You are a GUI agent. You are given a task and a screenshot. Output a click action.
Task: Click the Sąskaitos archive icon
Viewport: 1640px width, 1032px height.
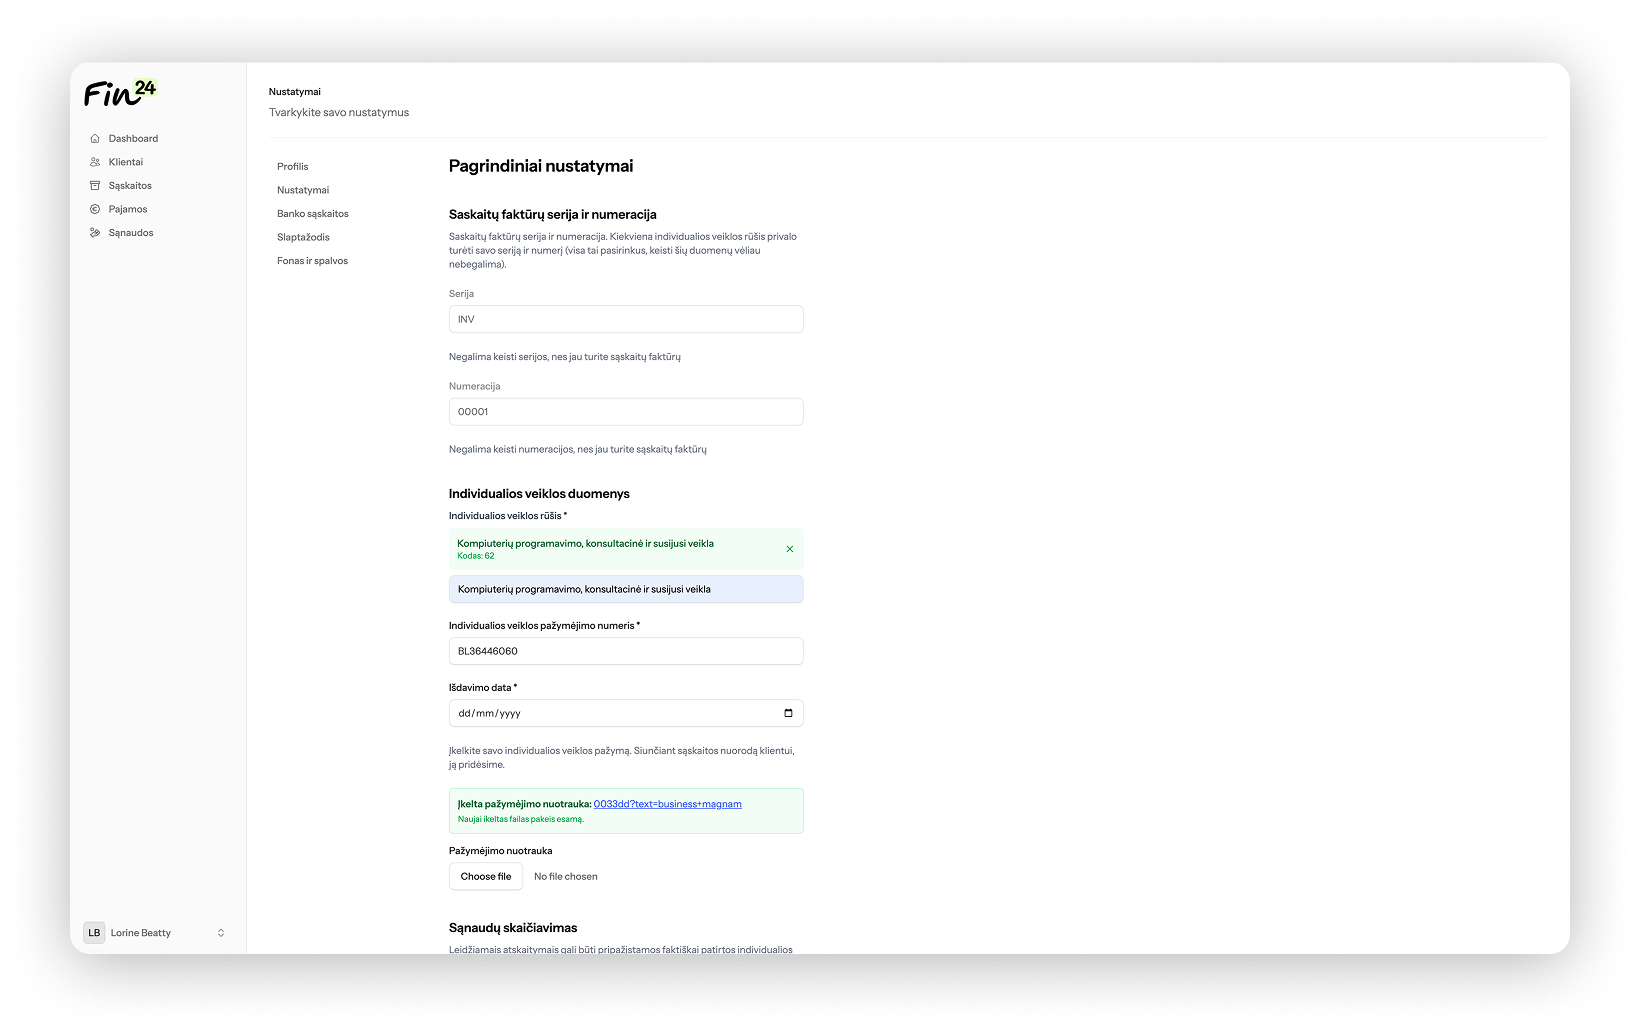point(95,186)
